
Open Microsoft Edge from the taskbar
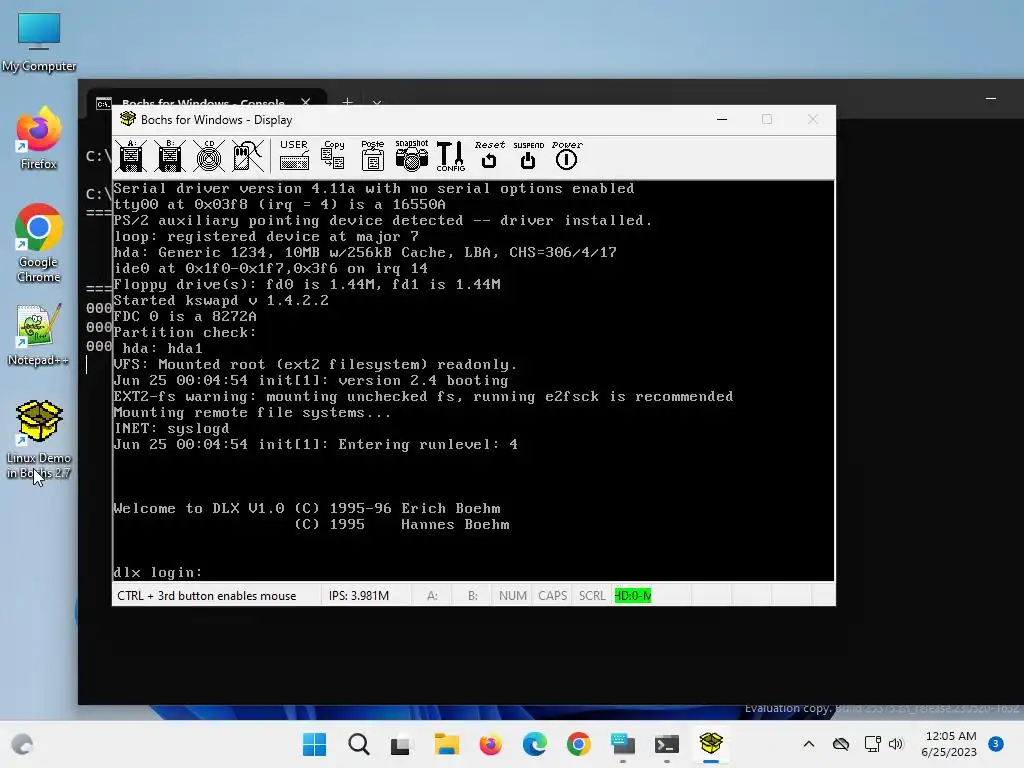pyautogui.click(x=534, y=744)
